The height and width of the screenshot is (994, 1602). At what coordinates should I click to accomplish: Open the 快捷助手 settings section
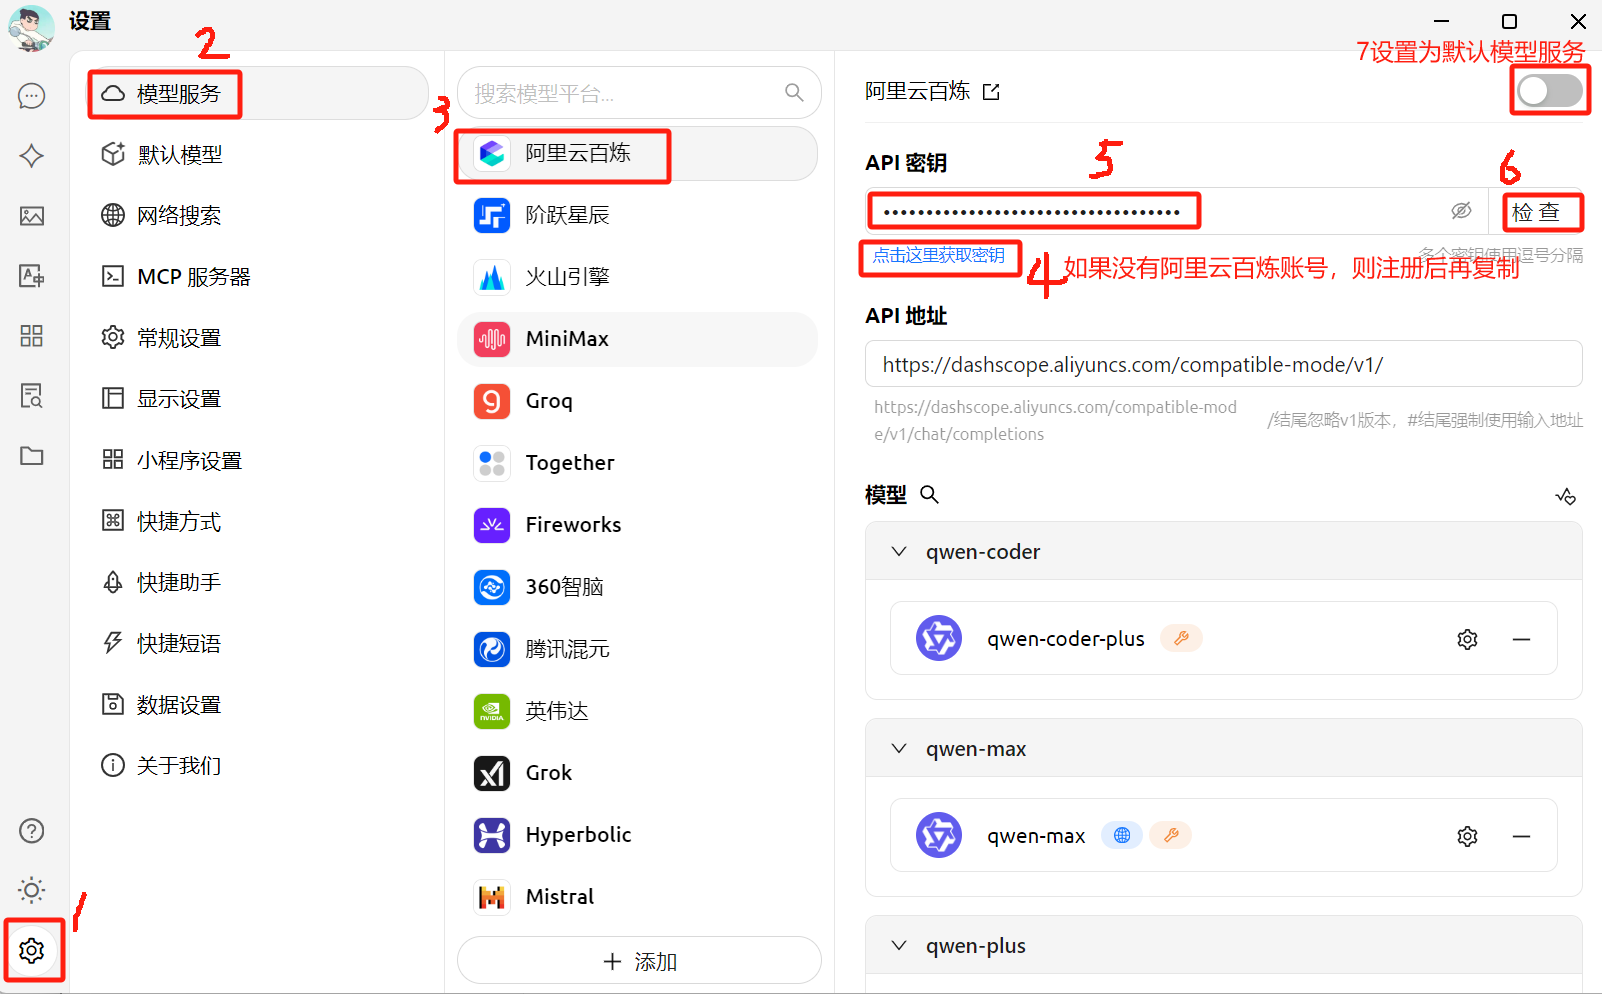pos(258,583)
